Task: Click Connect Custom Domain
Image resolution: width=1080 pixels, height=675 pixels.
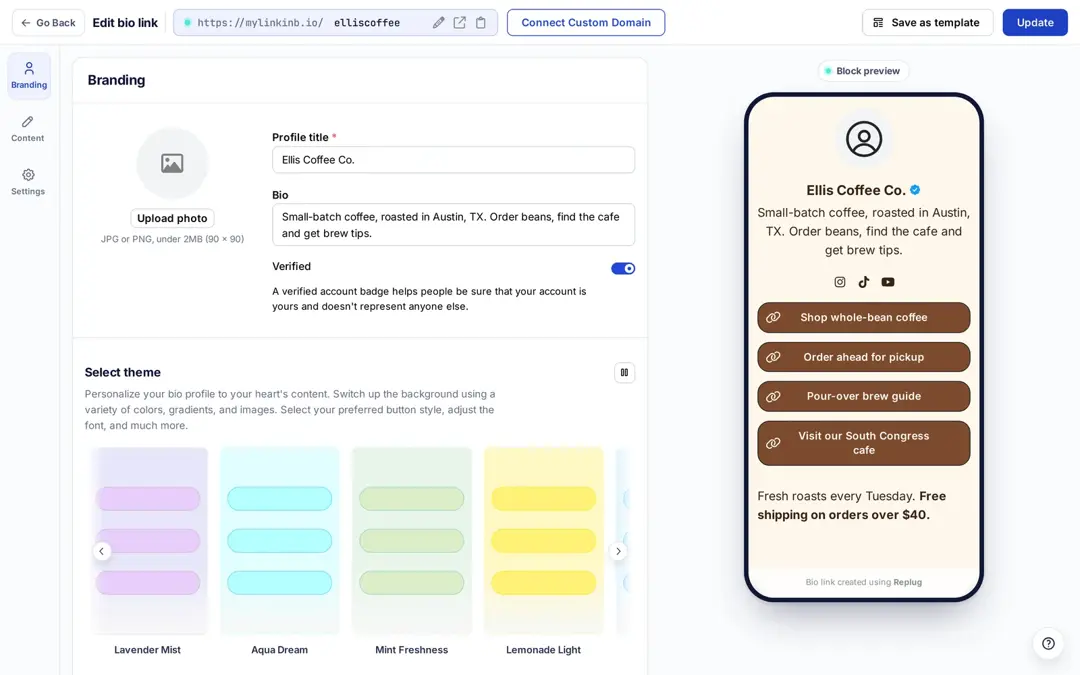Action: [x=586, y=23]
